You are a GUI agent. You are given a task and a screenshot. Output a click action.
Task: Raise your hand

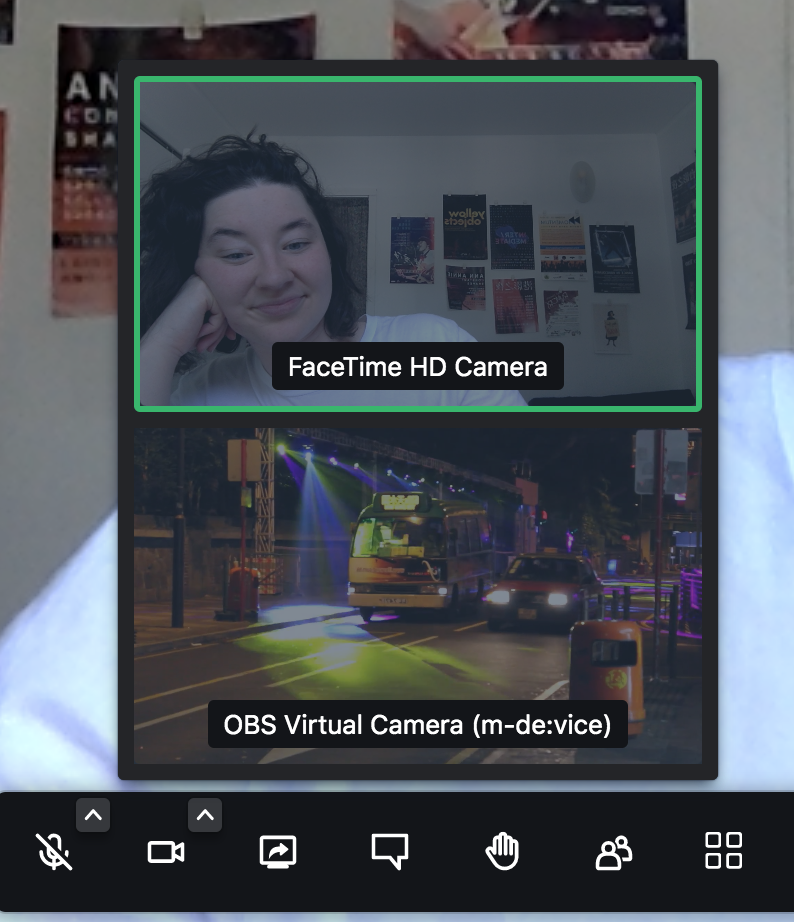tap(502, 851)
